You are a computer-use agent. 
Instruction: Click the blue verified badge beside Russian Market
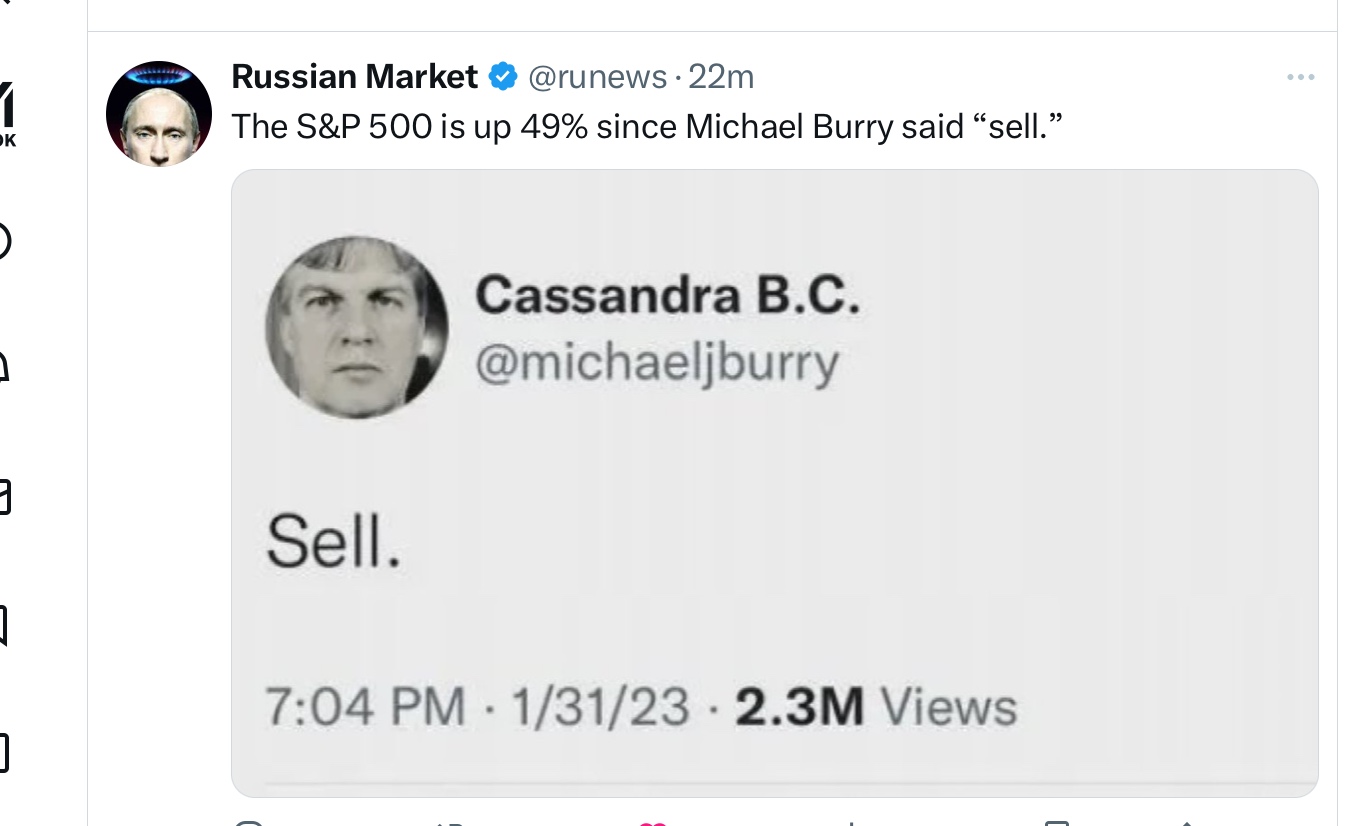(x=502, y=76)
